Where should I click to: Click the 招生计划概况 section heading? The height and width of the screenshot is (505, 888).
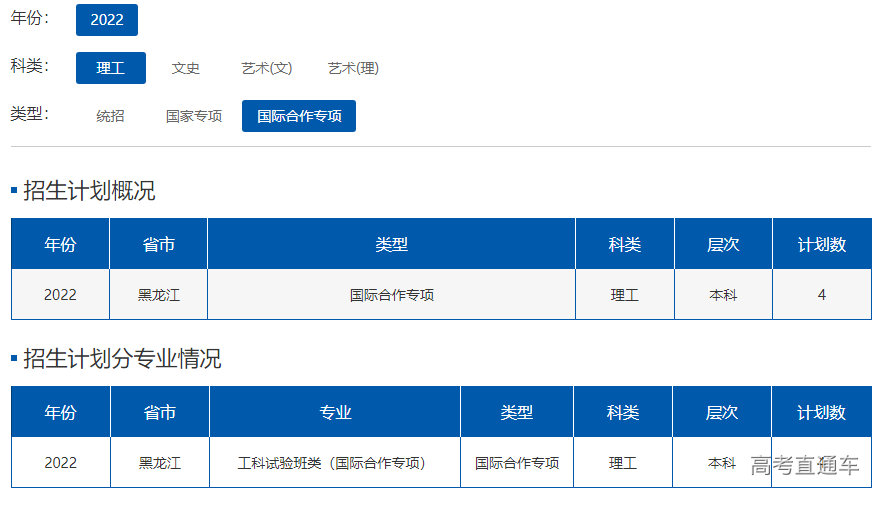[x=89, y=190]
